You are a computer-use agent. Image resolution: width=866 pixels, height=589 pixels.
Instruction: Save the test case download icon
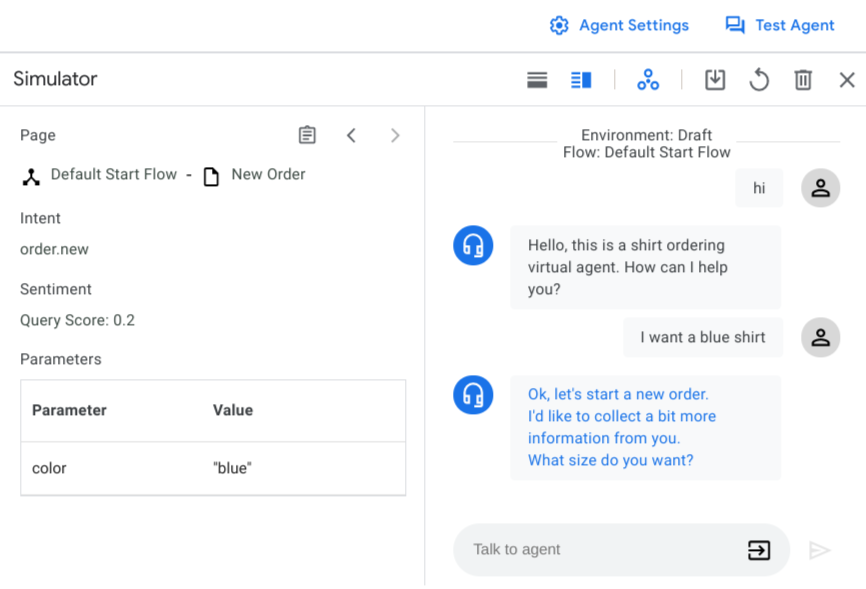(715, 80)
